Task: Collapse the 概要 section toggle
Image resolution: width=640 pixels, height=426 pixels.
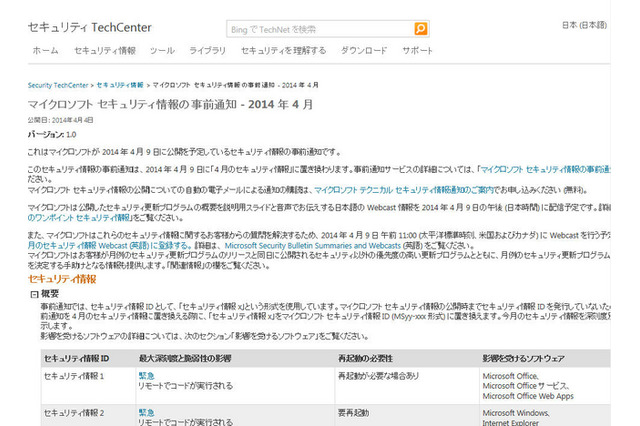Action: [33, 295]
